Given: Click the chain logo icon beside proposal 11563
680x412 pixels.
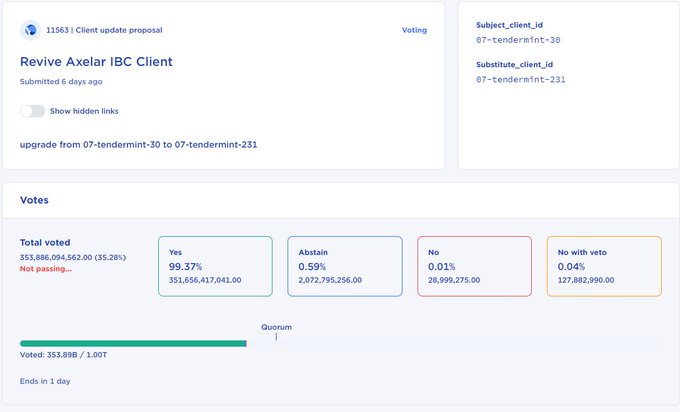Looking at the screenshot, I should point(30,30).
